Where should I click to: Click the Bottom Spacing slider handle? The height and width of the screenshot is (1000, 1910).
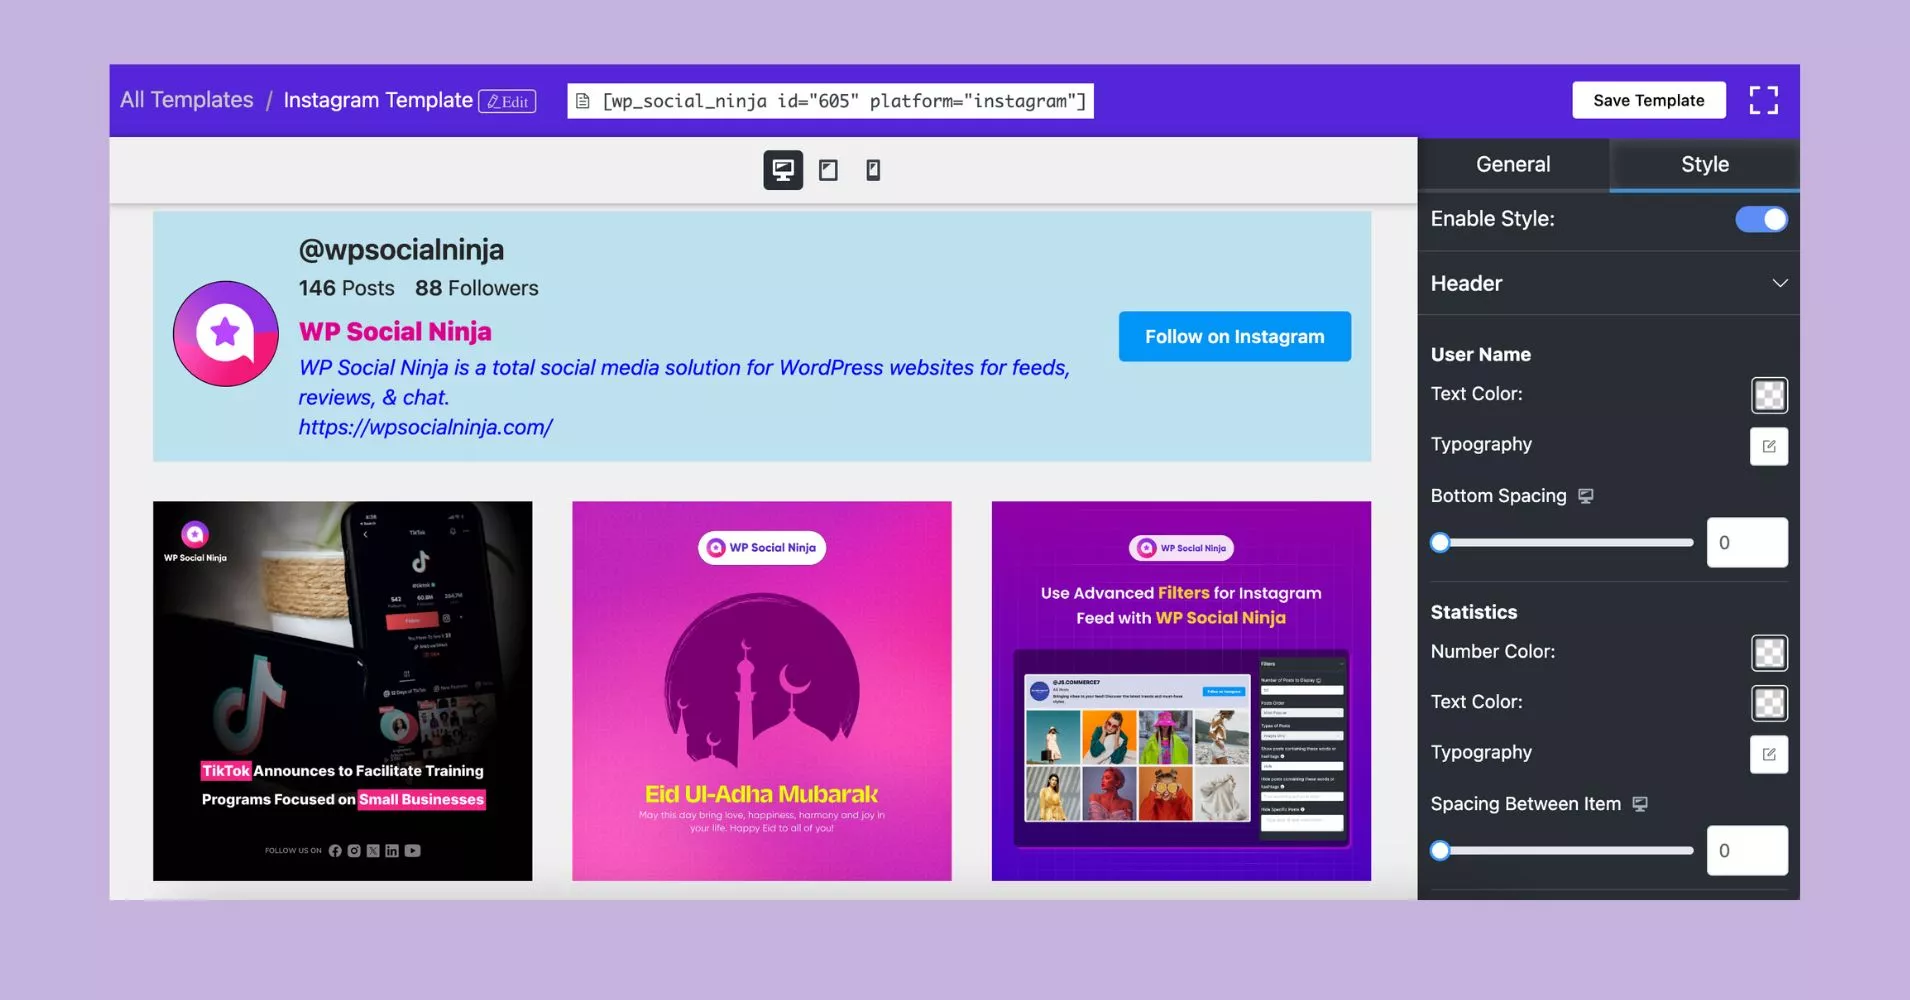coord(1440,542)
